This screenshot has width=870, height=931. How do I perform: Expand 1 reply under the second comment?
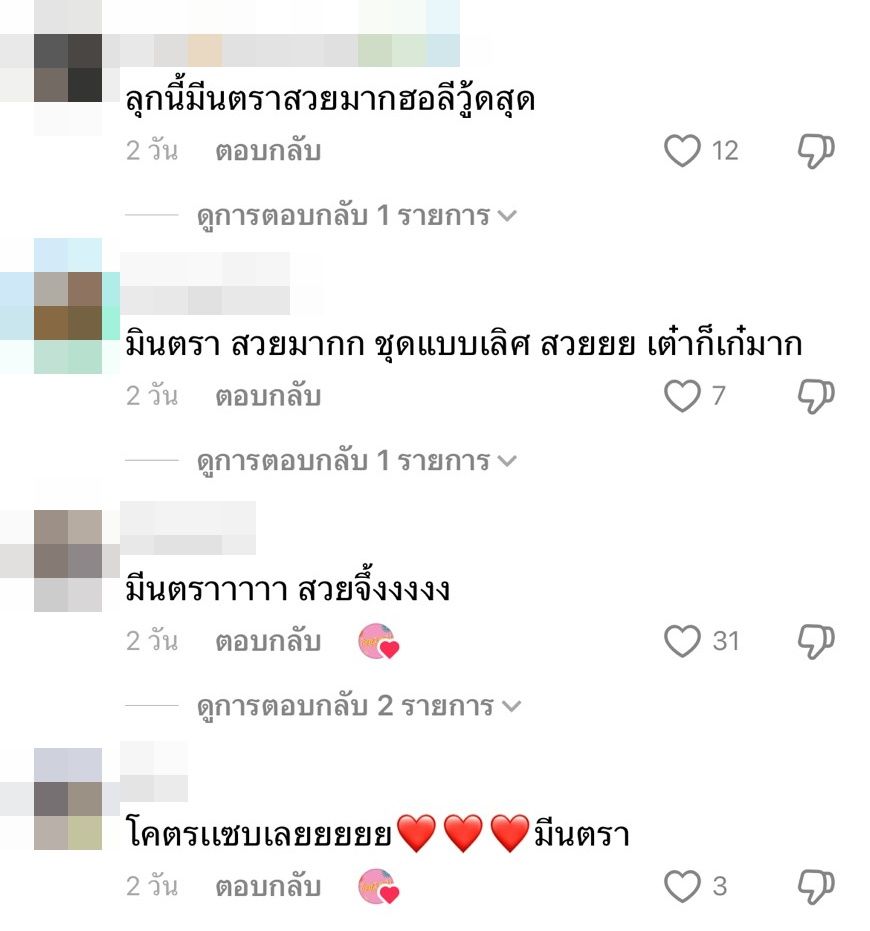tap(356, 461)
